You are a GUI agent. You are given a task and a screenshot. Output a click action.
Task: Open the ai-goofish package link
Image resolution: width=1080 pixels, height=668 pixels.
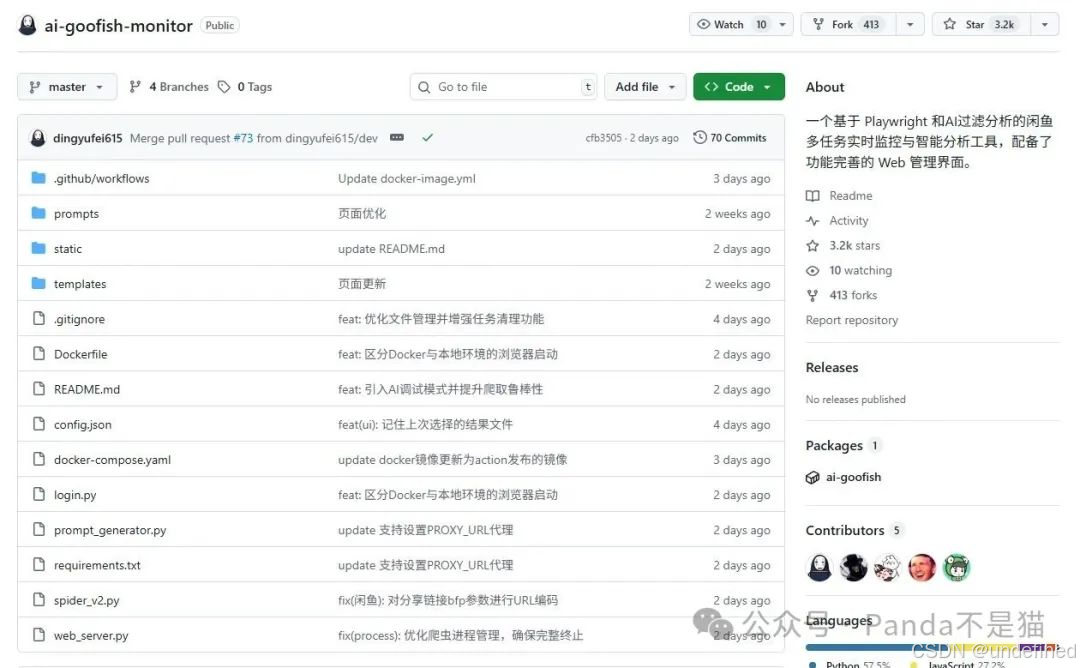coord(853,477)
